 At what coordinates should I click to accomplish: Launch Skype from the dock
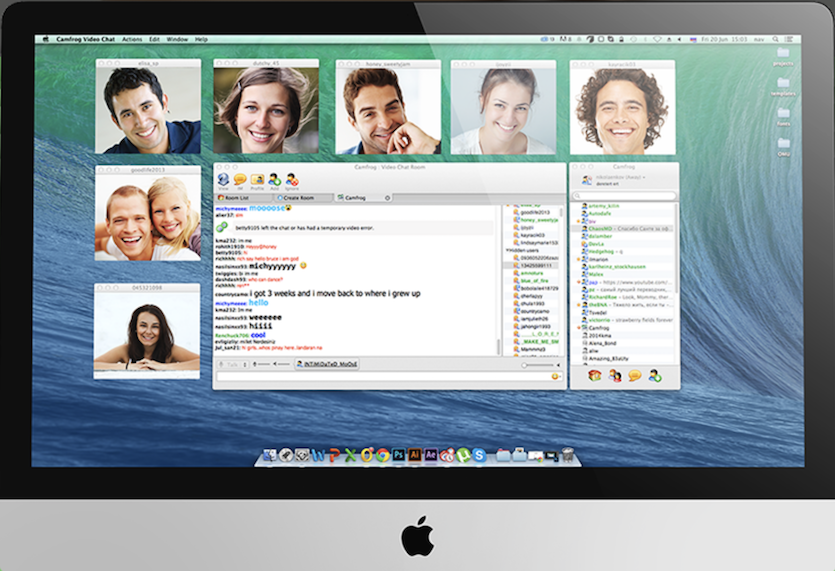pos(479,455)
